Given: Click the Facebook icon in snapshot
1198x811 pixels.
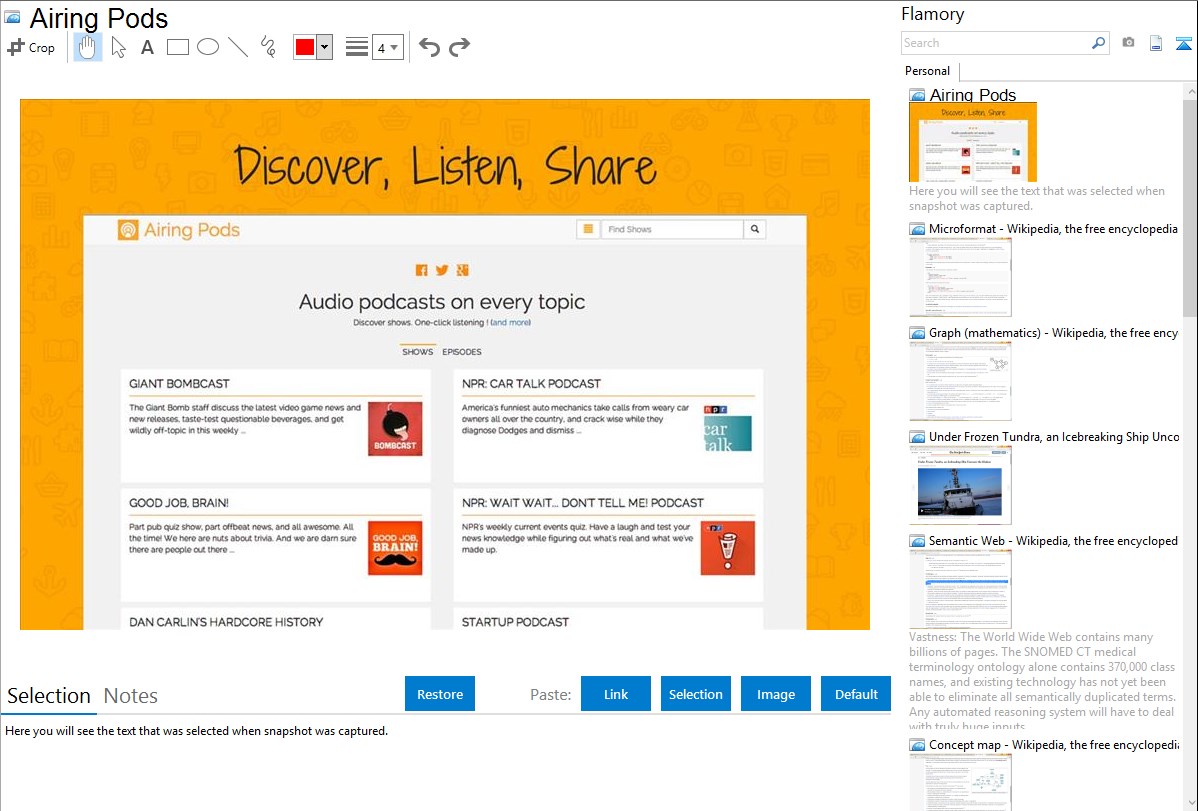Looking at the screenshot, I should coord(421,270).
